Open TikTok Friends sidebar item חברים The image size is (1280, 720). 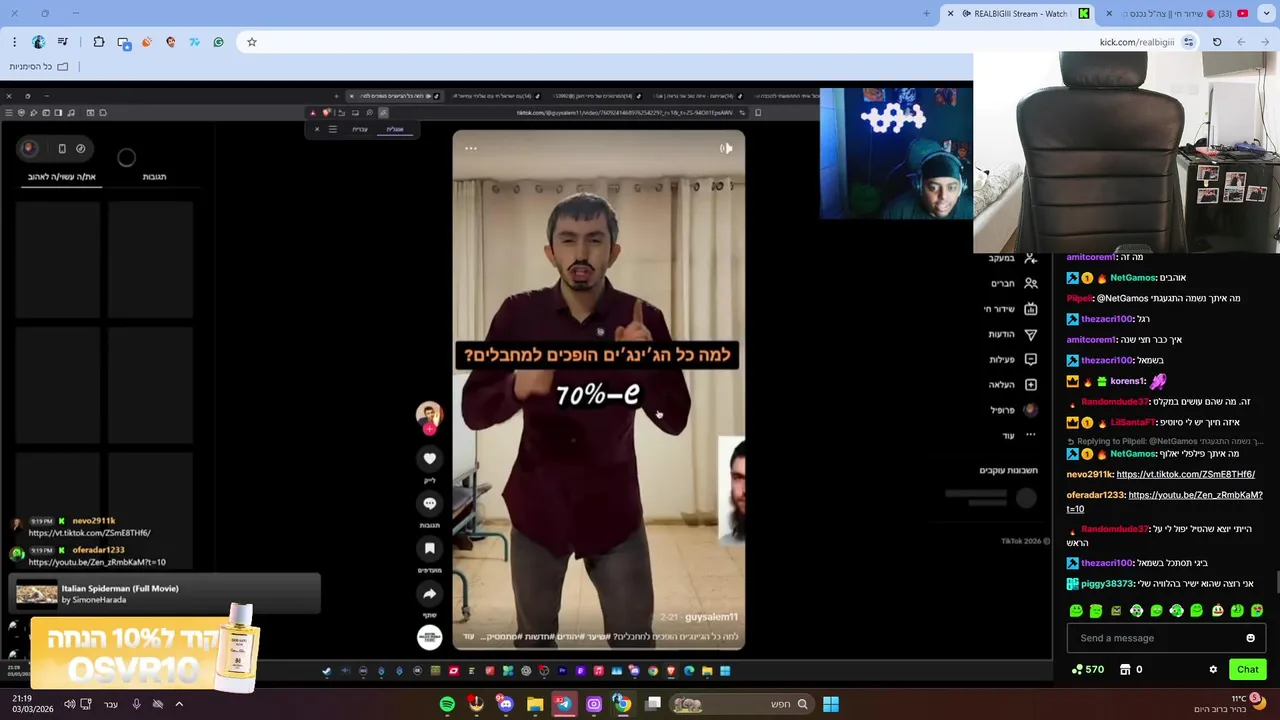point(1012,283)
